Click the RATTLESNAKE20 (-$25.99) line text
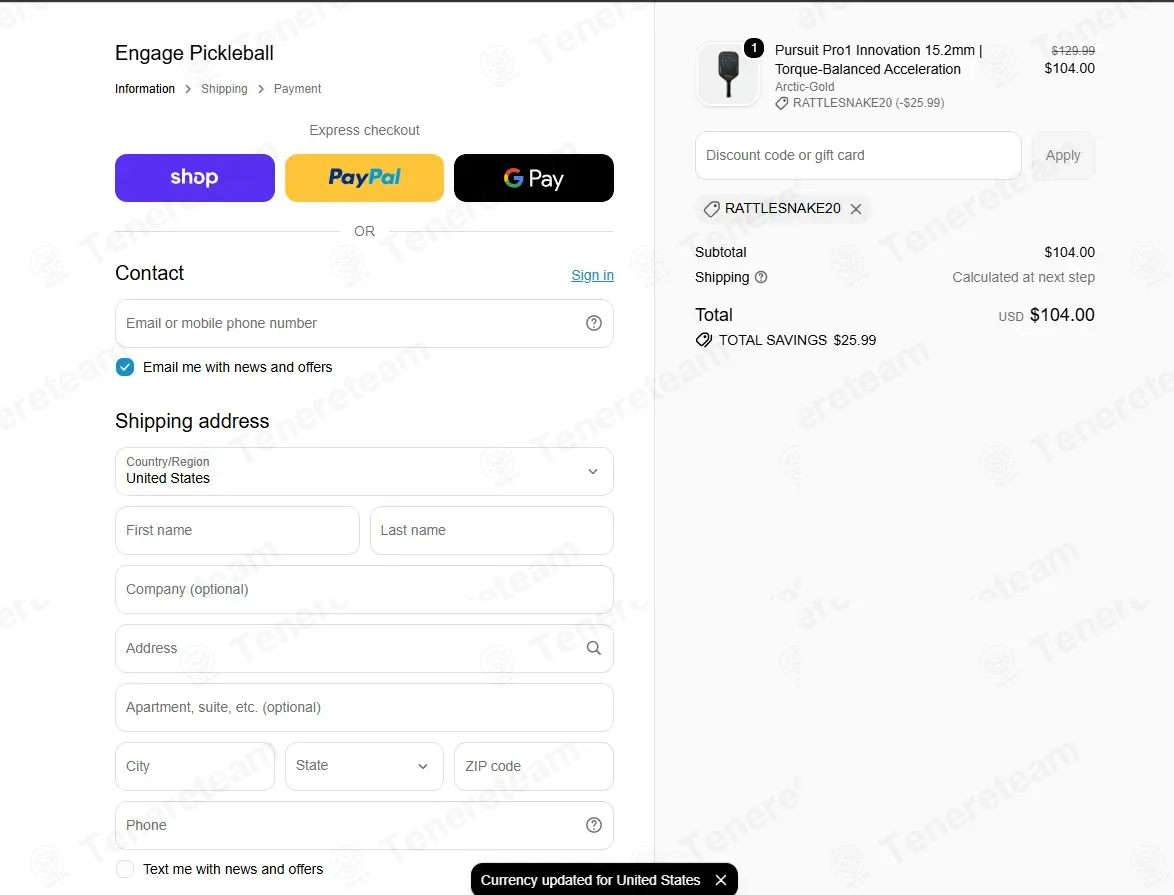1174x895 pixels. coord(869,103)
